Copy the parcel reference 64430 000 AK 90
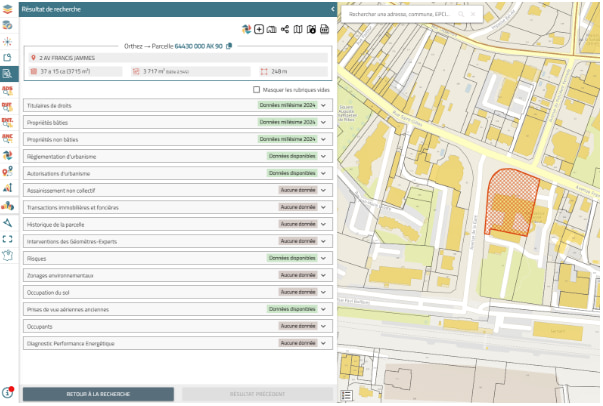 pyautogui.click(x=229, y=46)
